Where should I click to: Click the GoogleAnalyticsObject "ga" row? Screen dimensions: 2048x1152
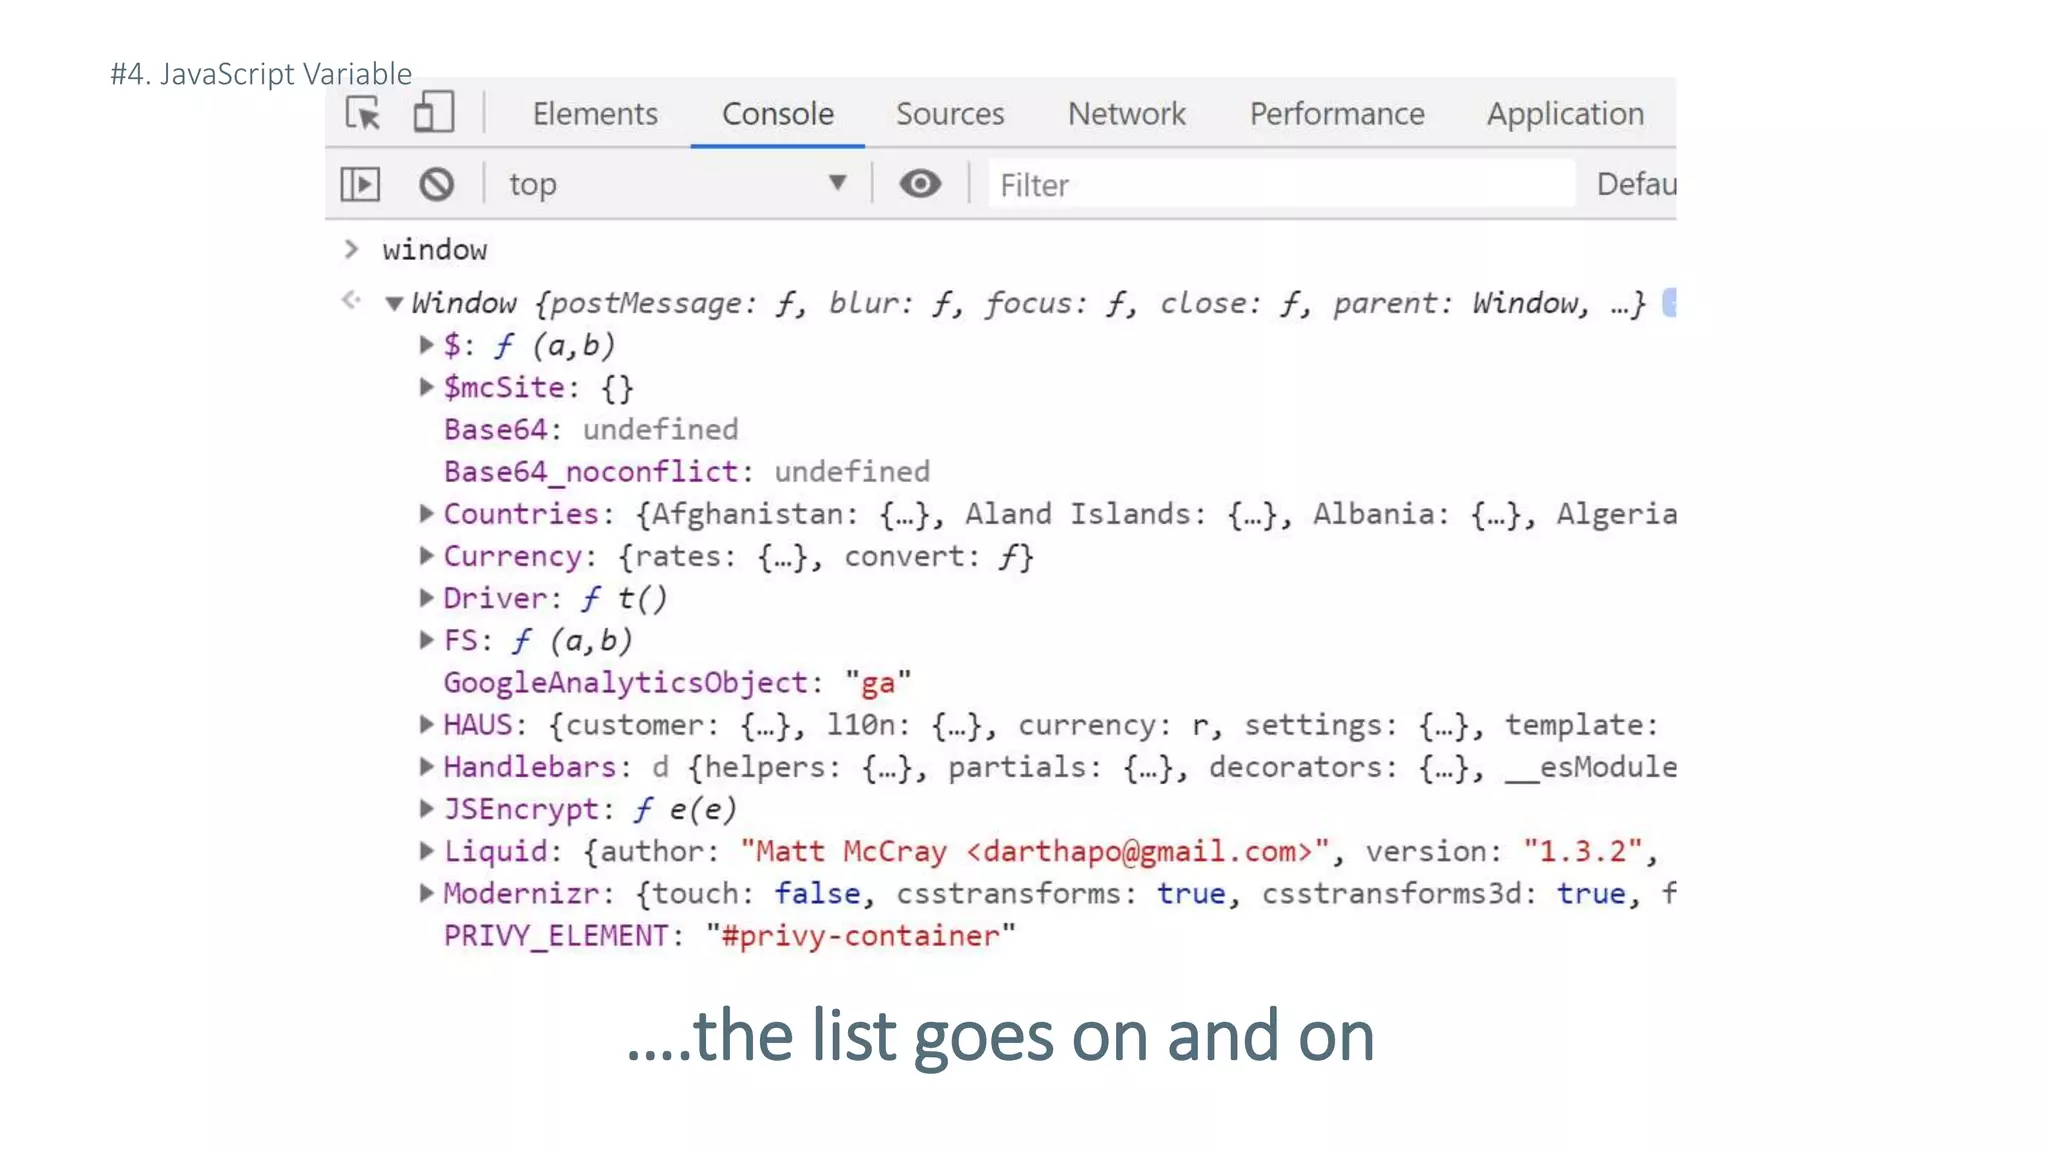[677, 683]
